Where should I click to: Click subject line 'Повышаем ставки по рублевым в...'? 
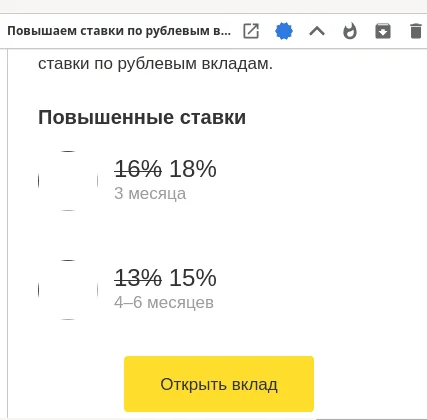pyautogui.click(x=119, y=31)
